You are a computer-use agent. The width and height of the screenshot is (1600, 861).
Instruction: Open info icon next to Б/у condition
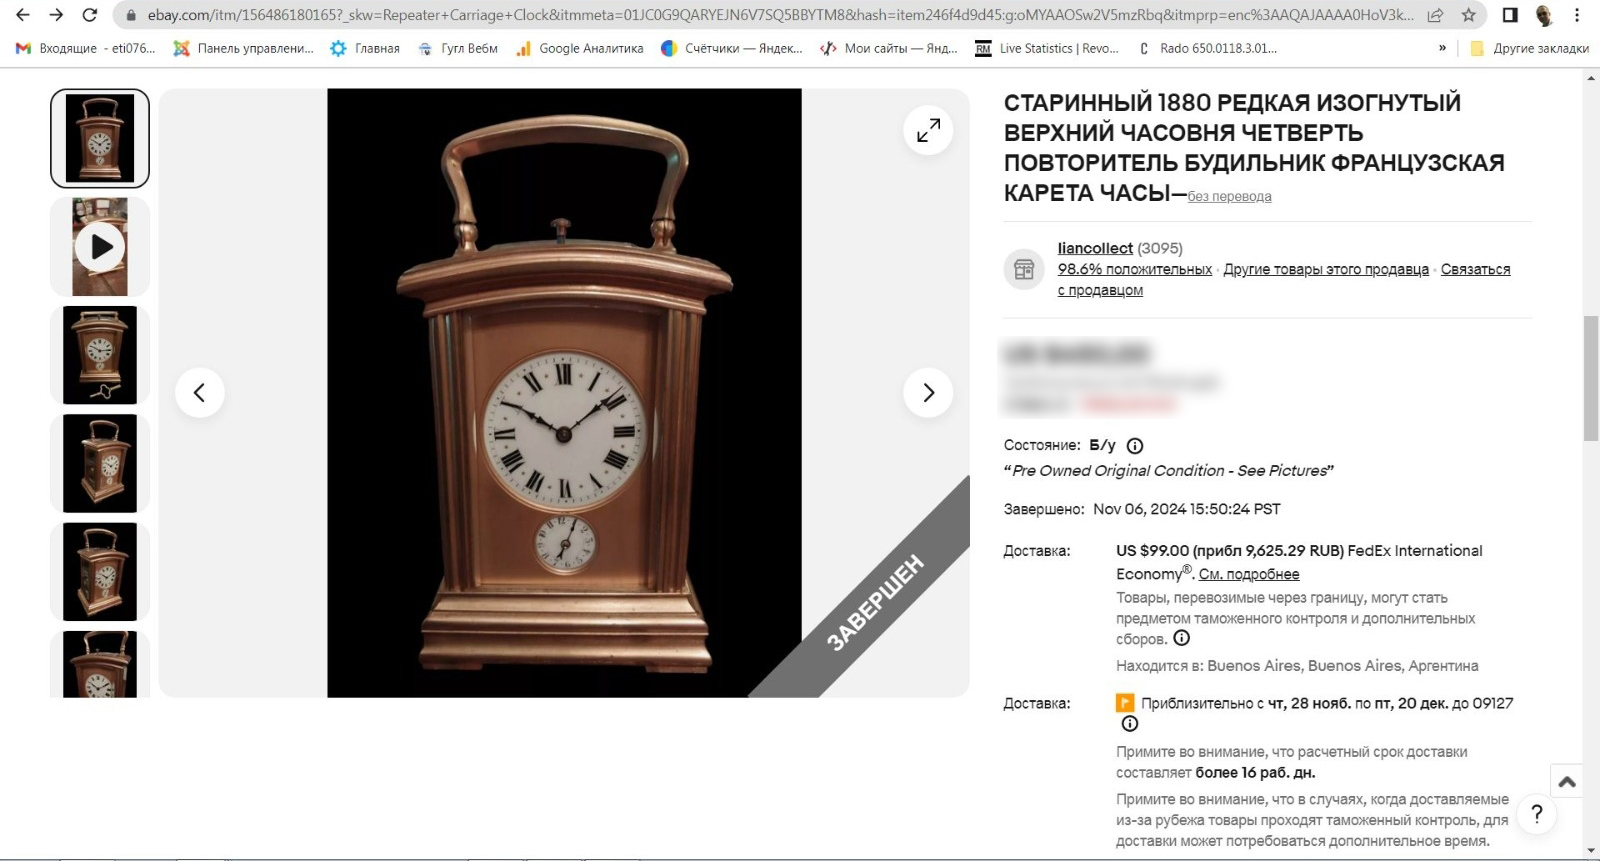coord(1135,446)
